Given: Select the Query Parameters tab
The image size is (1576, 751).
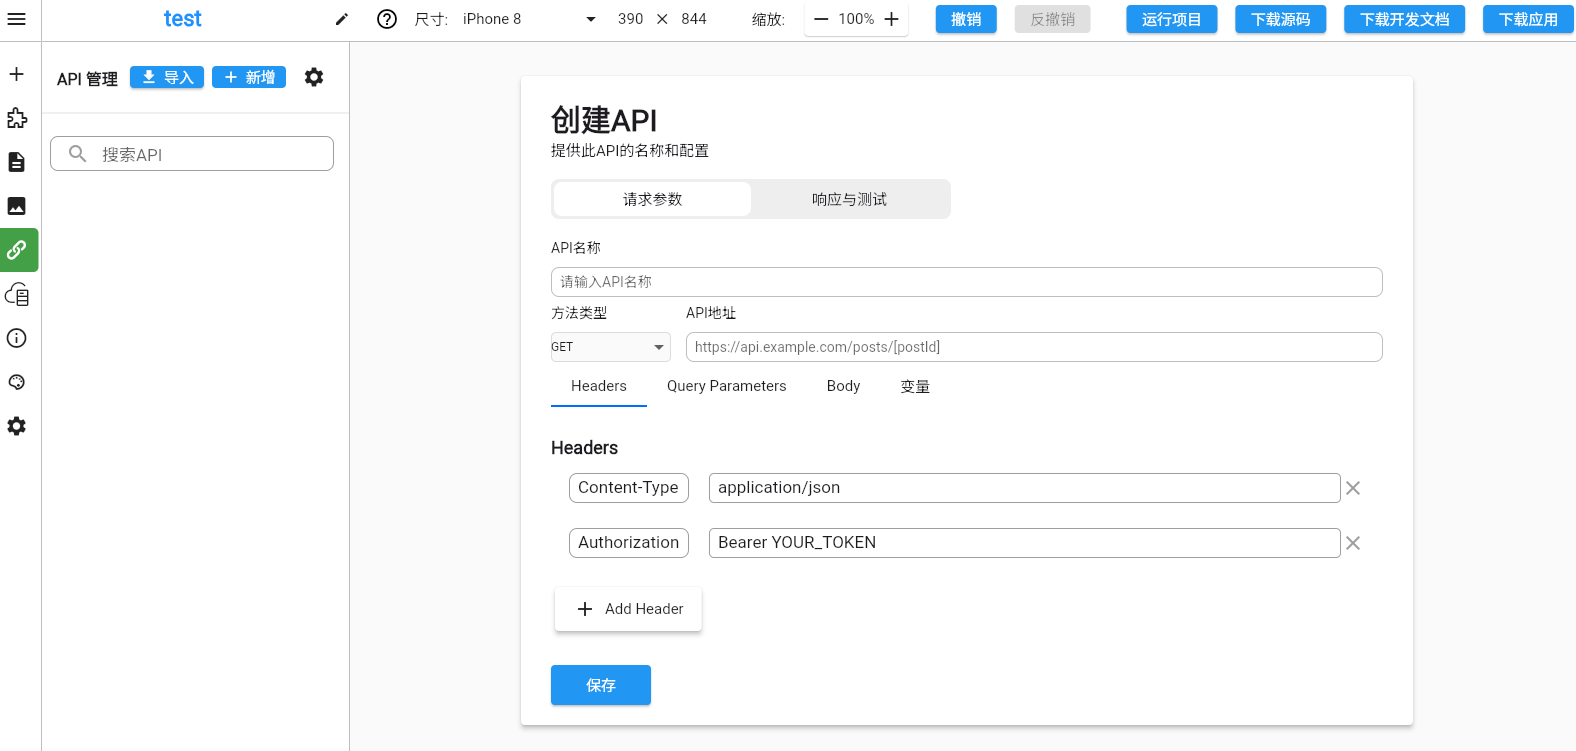Looking at the screenshot, I should (727, 386).
